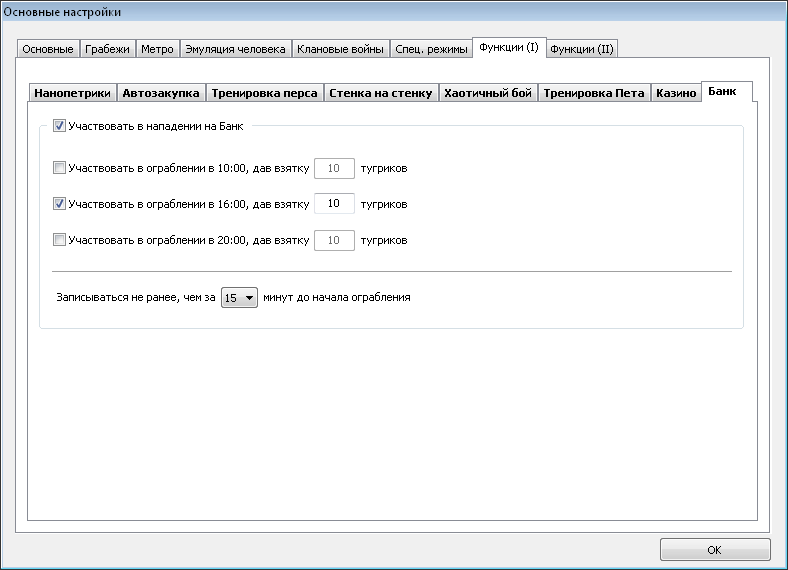Open the Автозакупка sub-tab

161,93
